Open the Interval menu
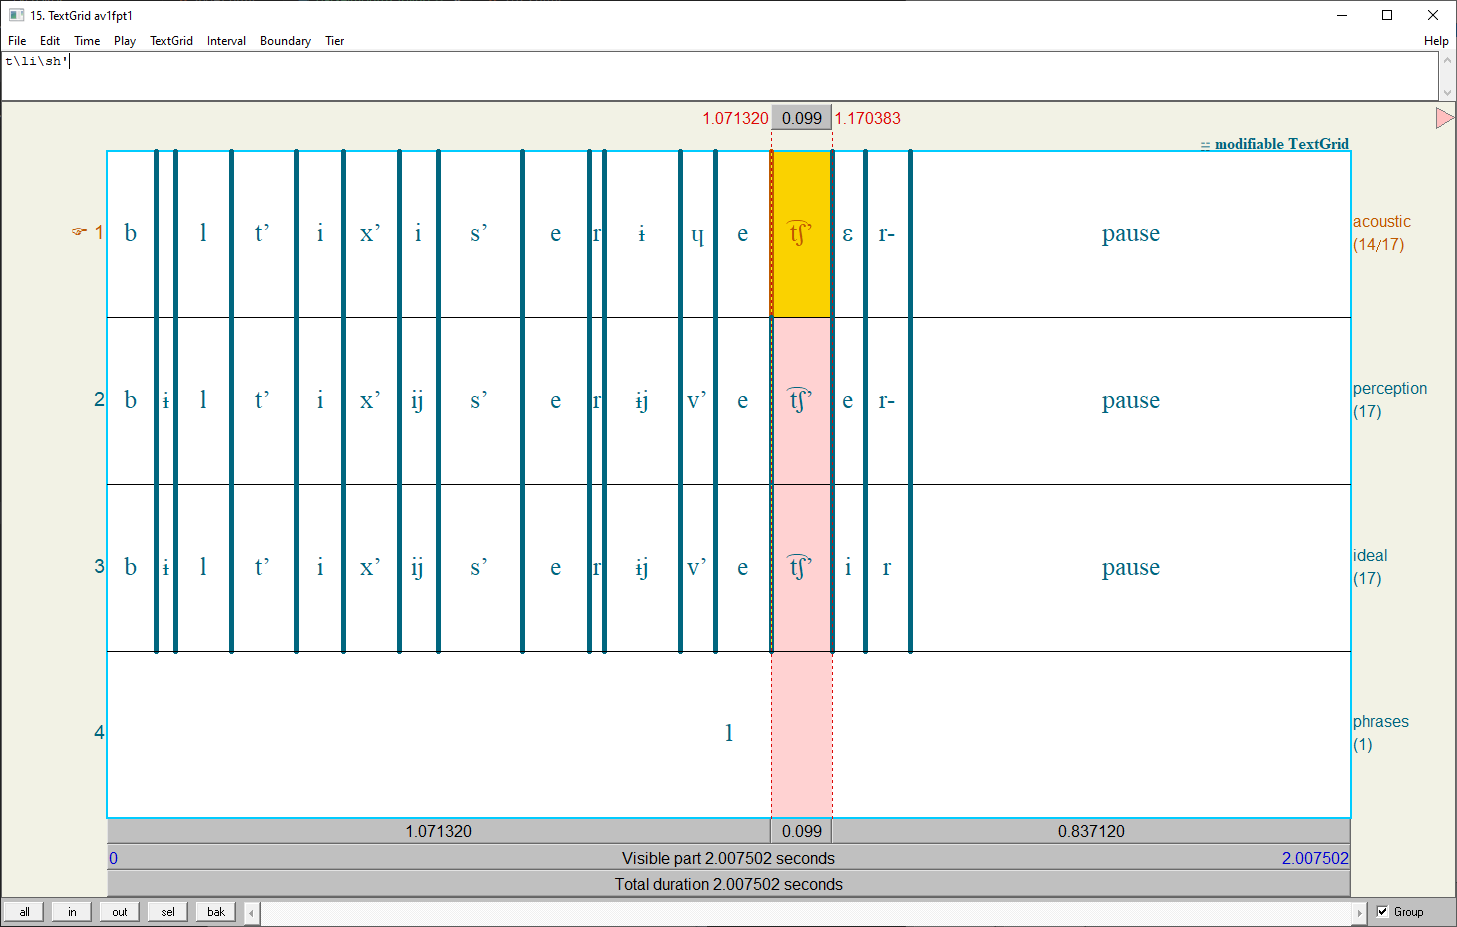The image size is (1457, 927). tap(226, 41)
